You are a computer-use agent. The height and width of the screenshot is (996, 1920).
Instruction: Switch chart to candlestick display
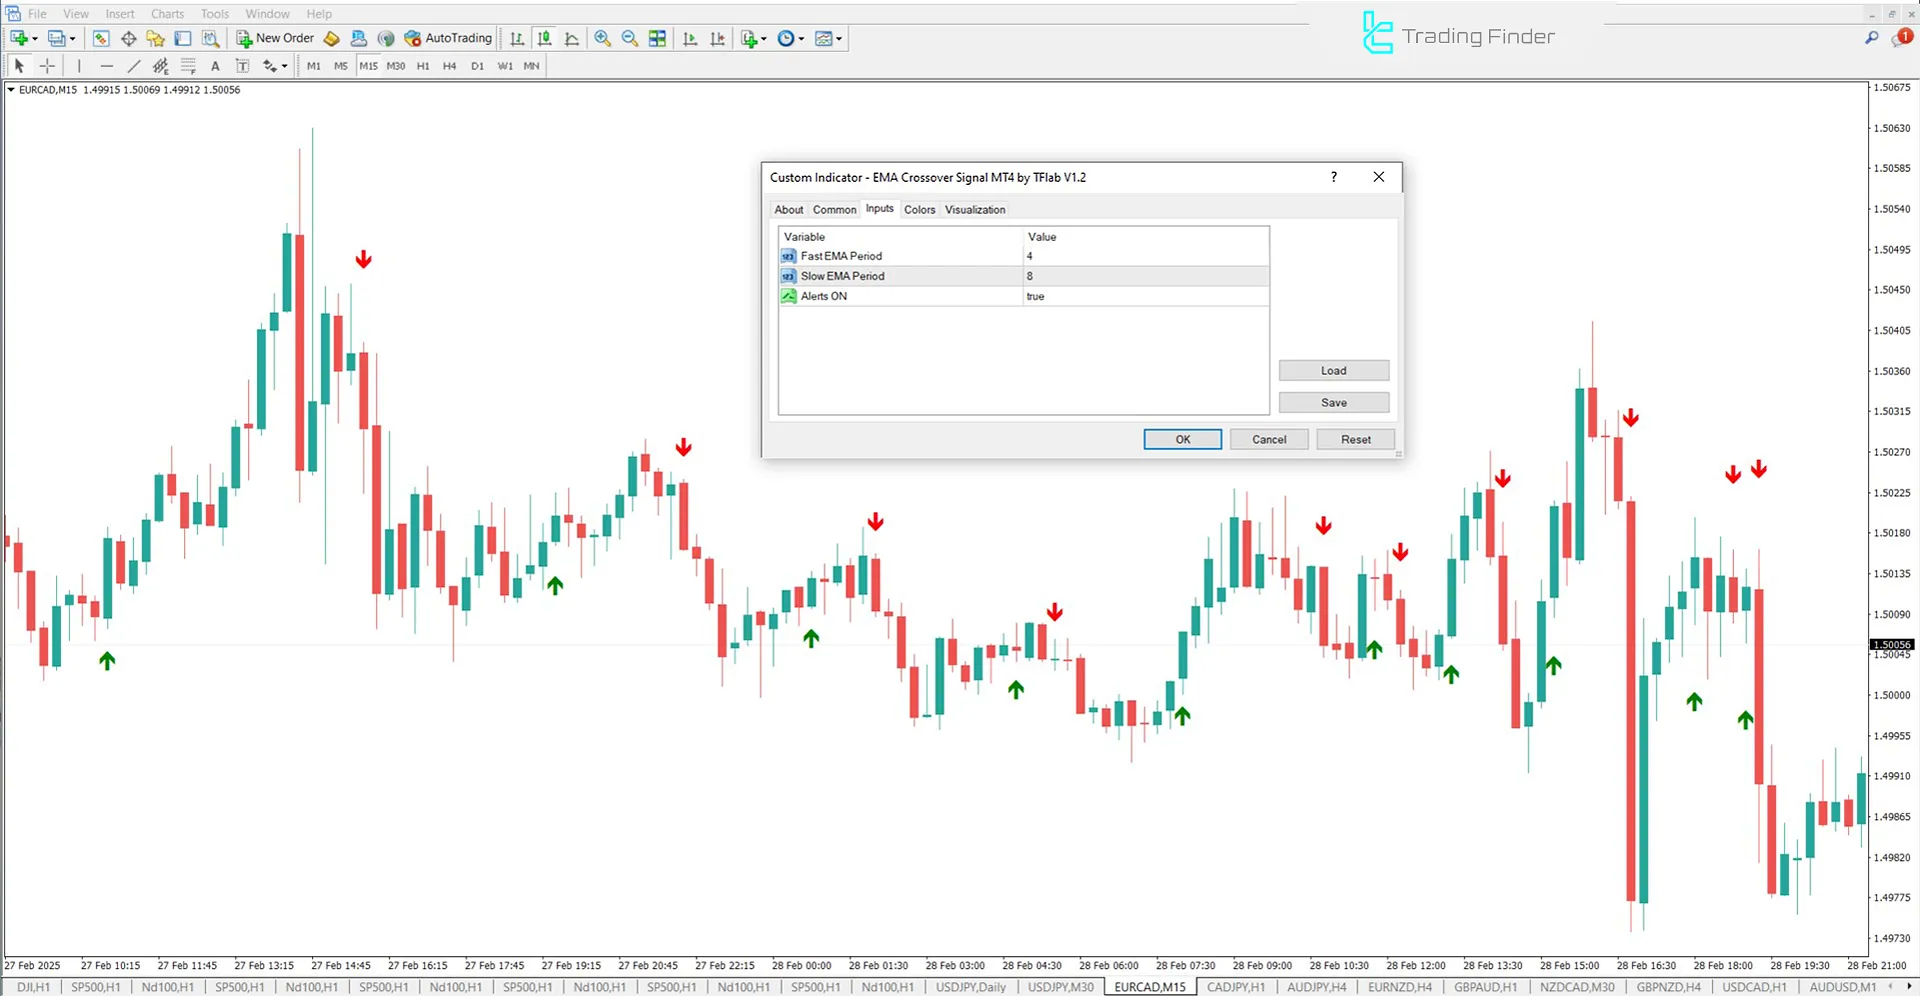[545, 38]
